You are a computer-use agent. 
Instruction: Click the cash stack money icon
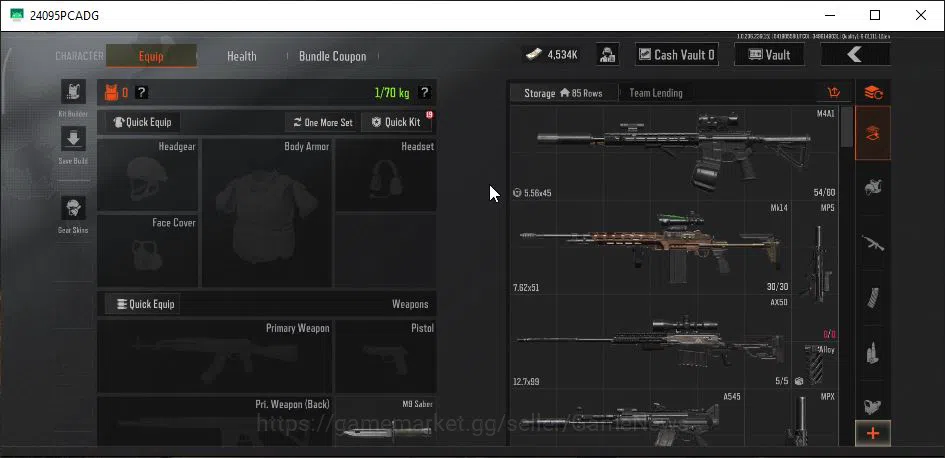tap(534, 55)
